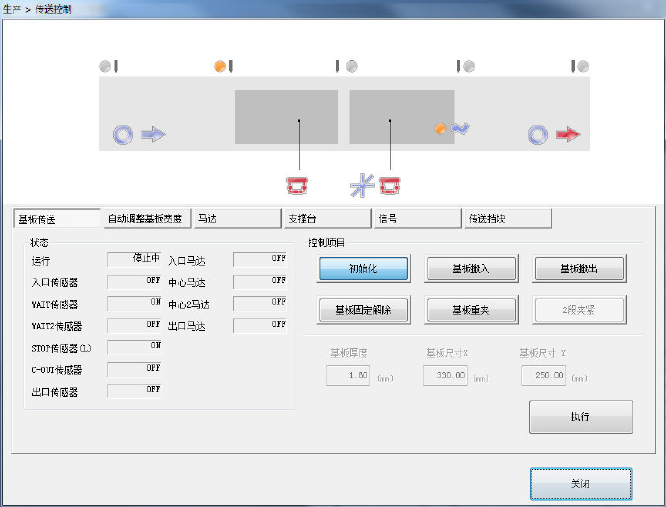666x507 pixels.
Task: Click the first red support table icon
Action: 297,186
